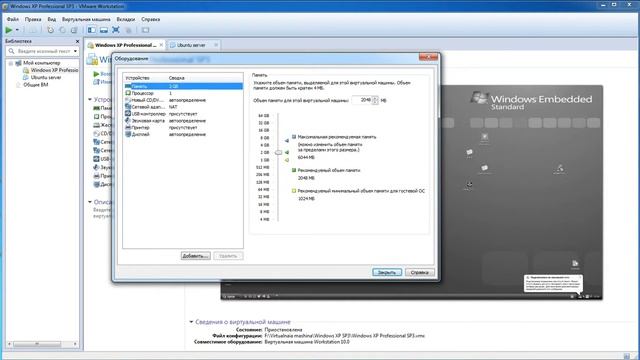Power on the VM with green play icon
This screenshot has height=360, width=640.
[9, 30]
